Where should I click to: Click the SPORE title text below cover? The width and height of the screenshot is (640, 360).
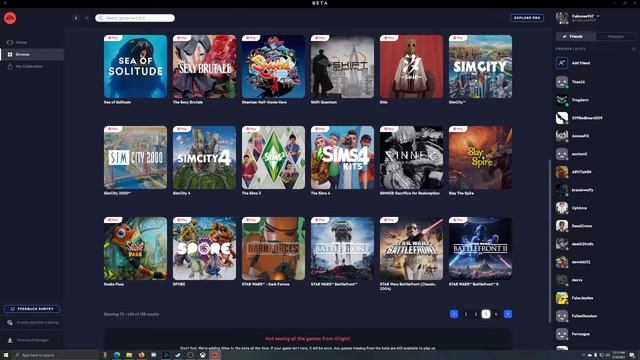click(x=179, y=284)
